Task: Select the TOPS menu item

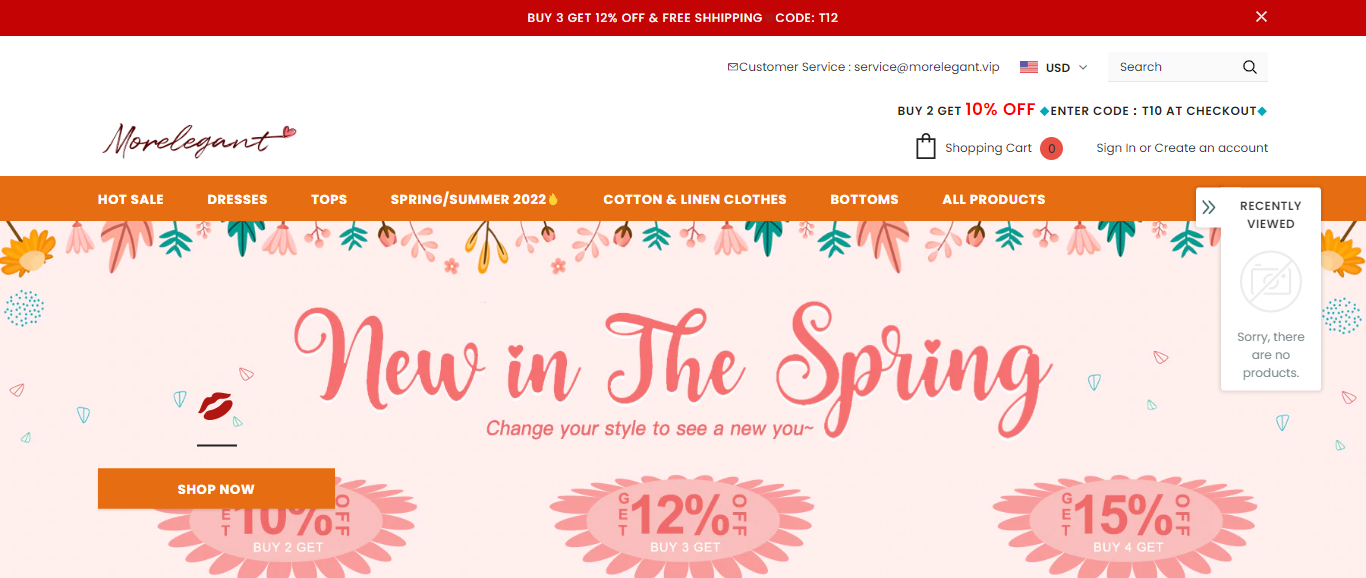Action: (329, 199)
